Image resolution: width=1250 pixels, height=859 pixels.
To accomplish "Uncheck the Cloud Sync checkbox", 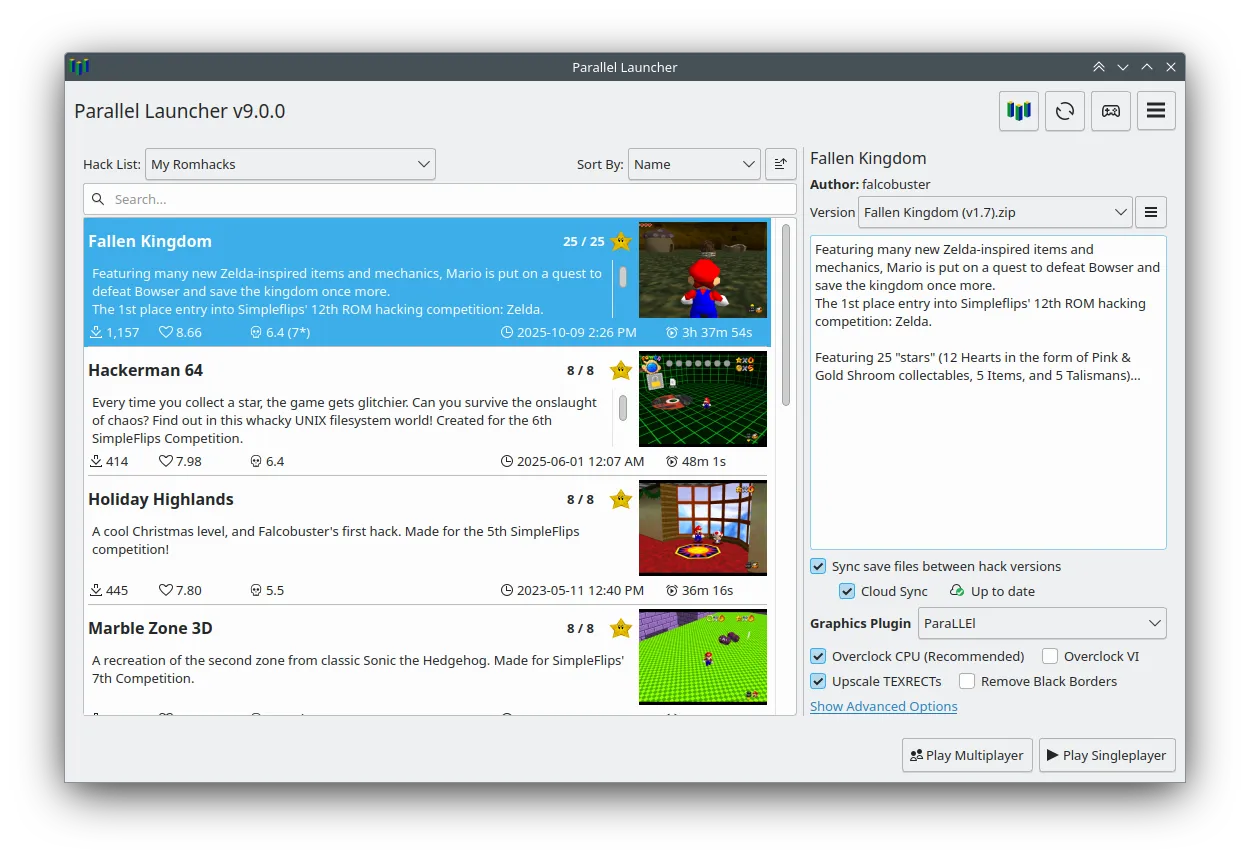I will [847, 591].
